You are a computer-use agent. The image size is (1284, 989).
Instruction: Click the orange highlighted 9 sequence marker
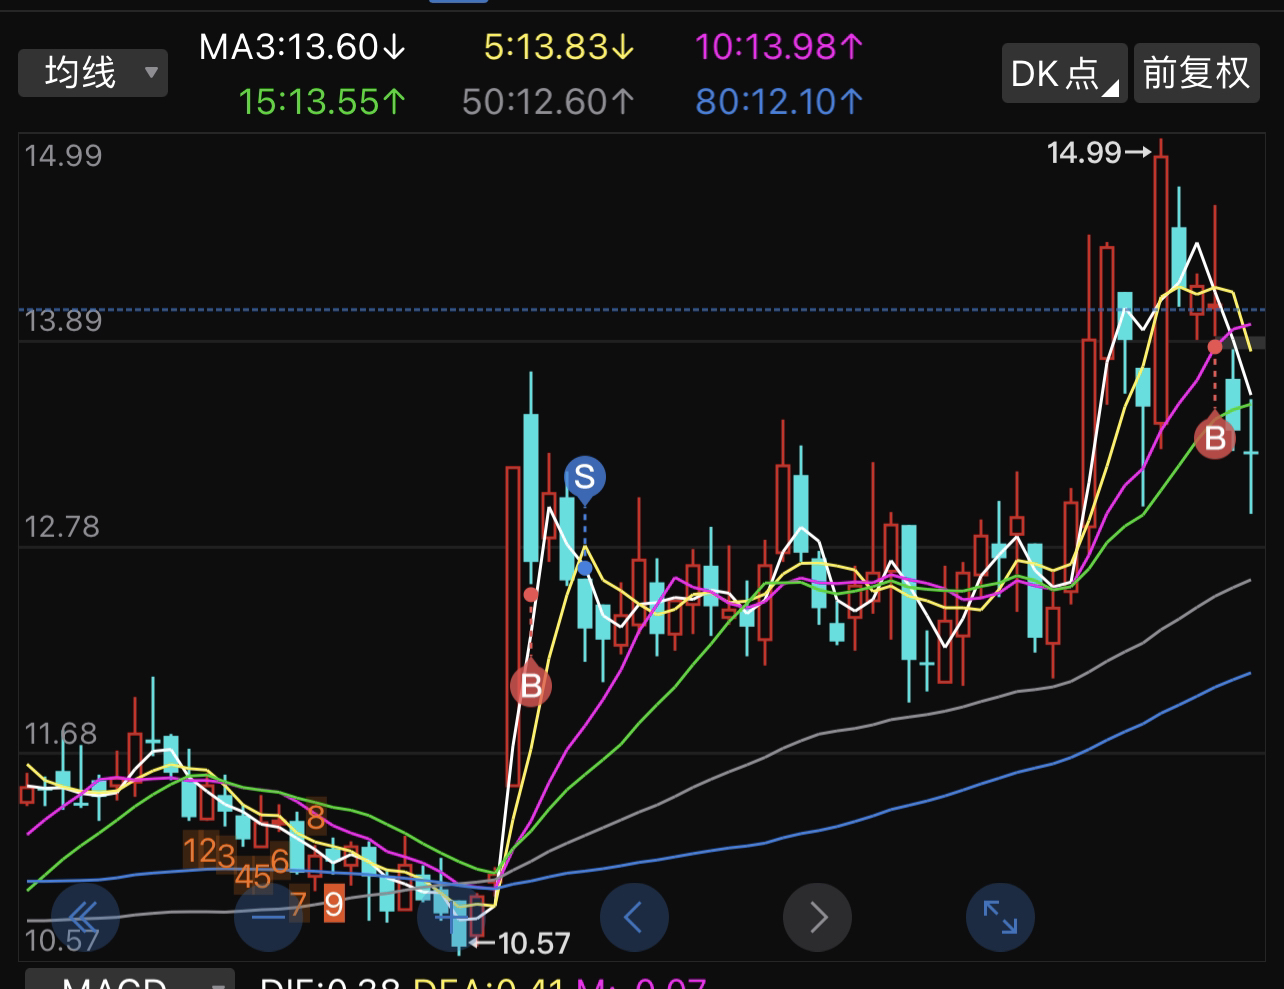tap(334, 905)
